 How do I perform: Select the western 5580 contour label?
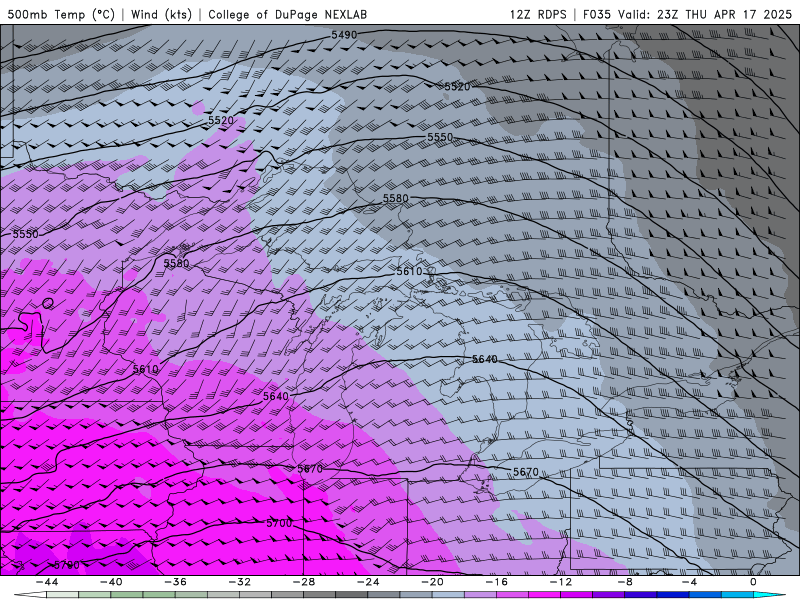pos(177,264)
